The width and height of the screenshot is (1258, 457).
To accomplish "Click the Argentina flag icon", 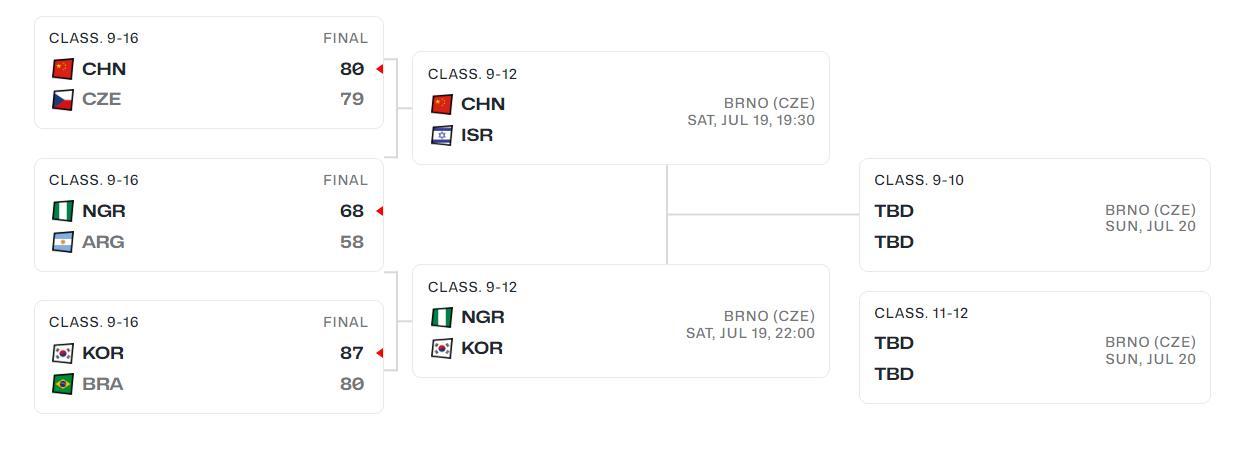I will point(63,242).
